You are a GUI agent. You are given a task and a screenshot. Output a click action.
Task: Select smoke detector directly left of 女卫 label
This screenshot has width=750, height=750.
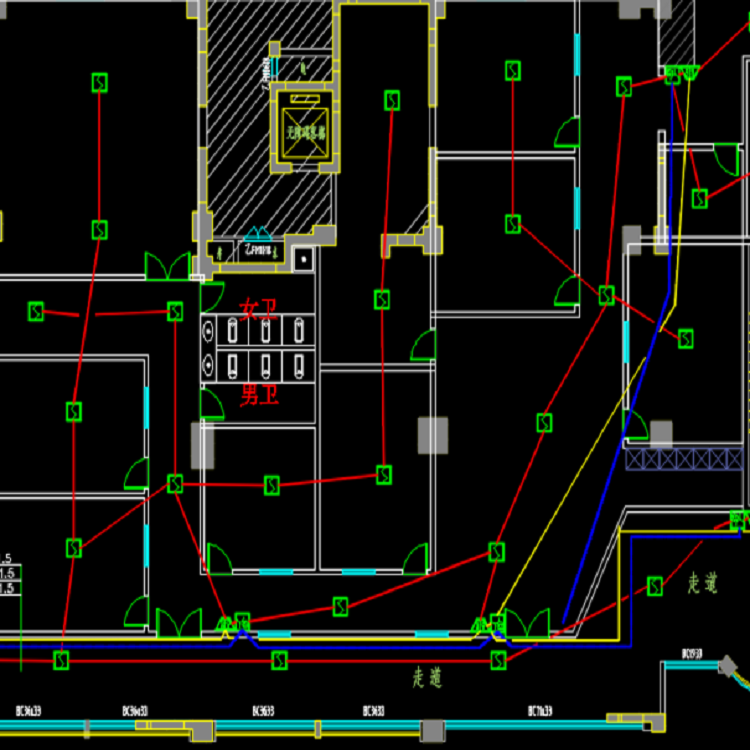pyautogui.click(x=175, y=312)
